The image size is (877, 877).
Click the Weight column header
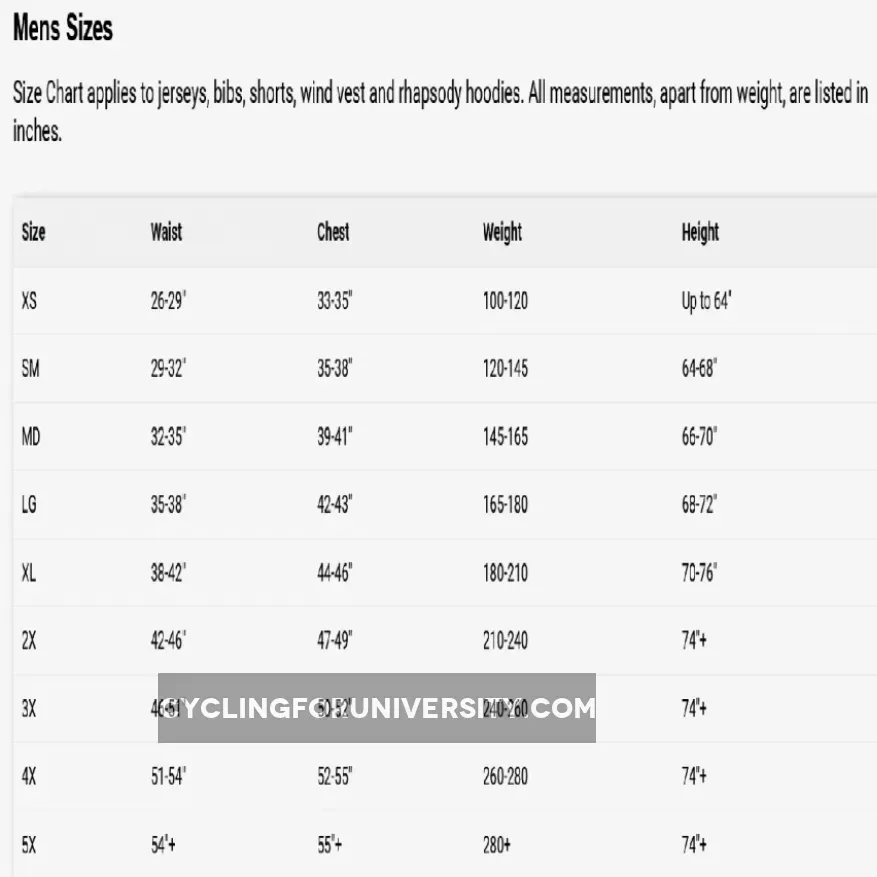502,233
